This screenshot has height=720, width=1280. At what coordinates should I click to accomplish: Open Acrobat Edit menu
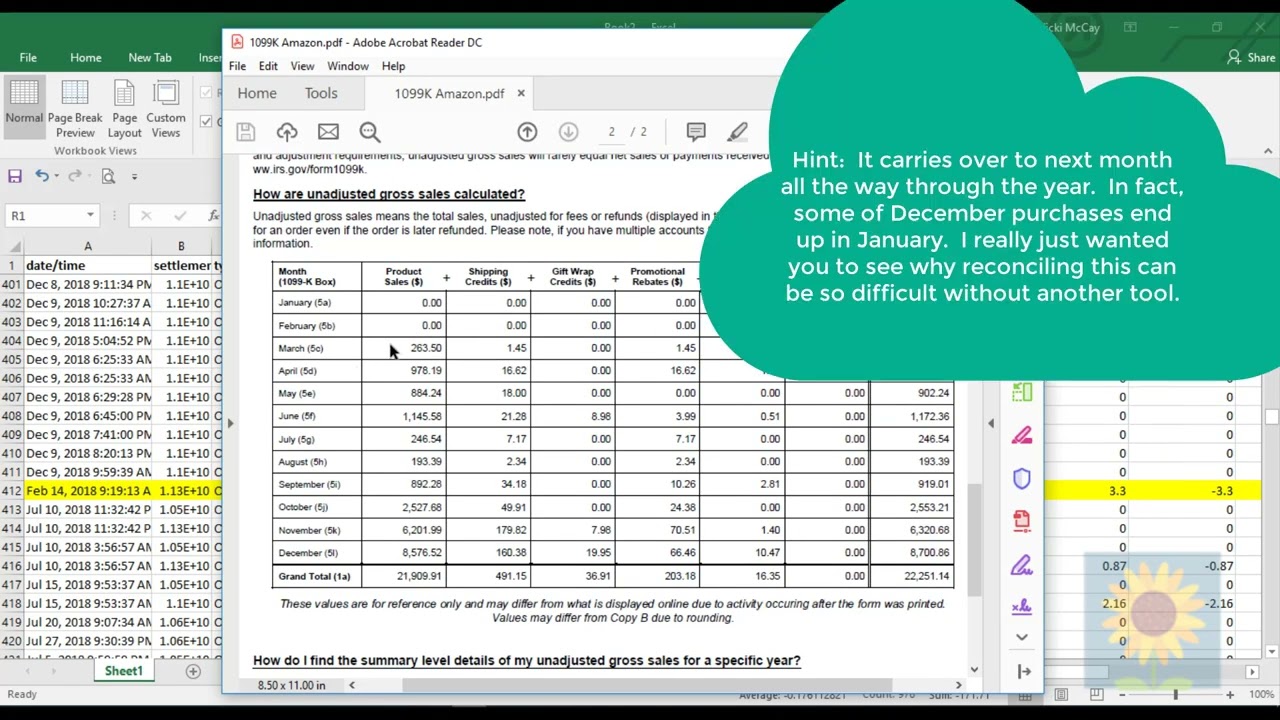(268, 66)
